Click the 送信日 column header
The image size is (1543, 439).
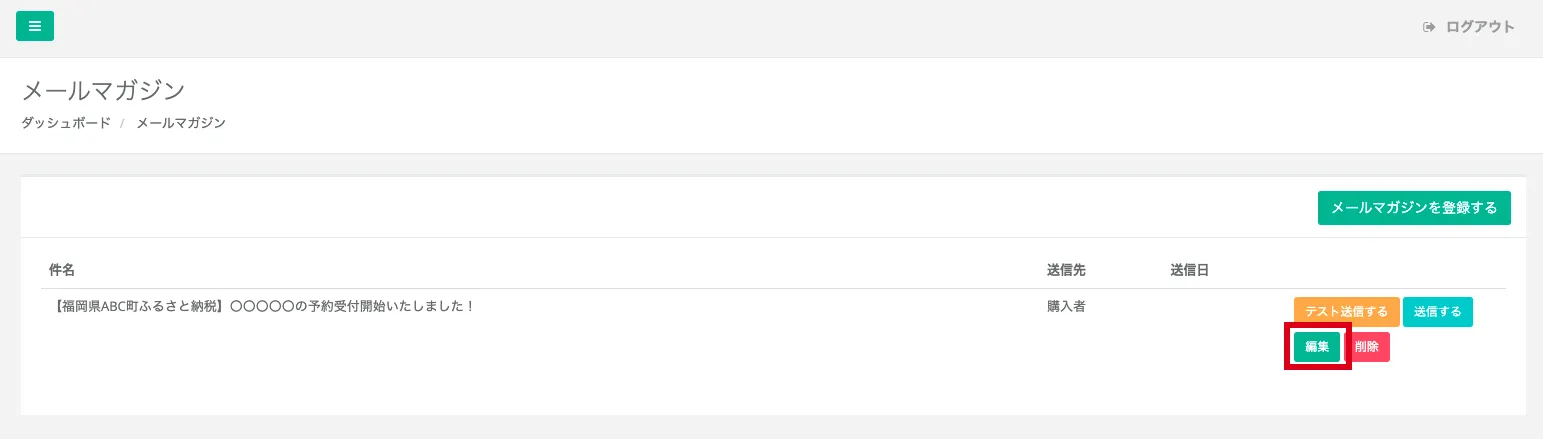pyautogui.click(x=1189, y=270)
